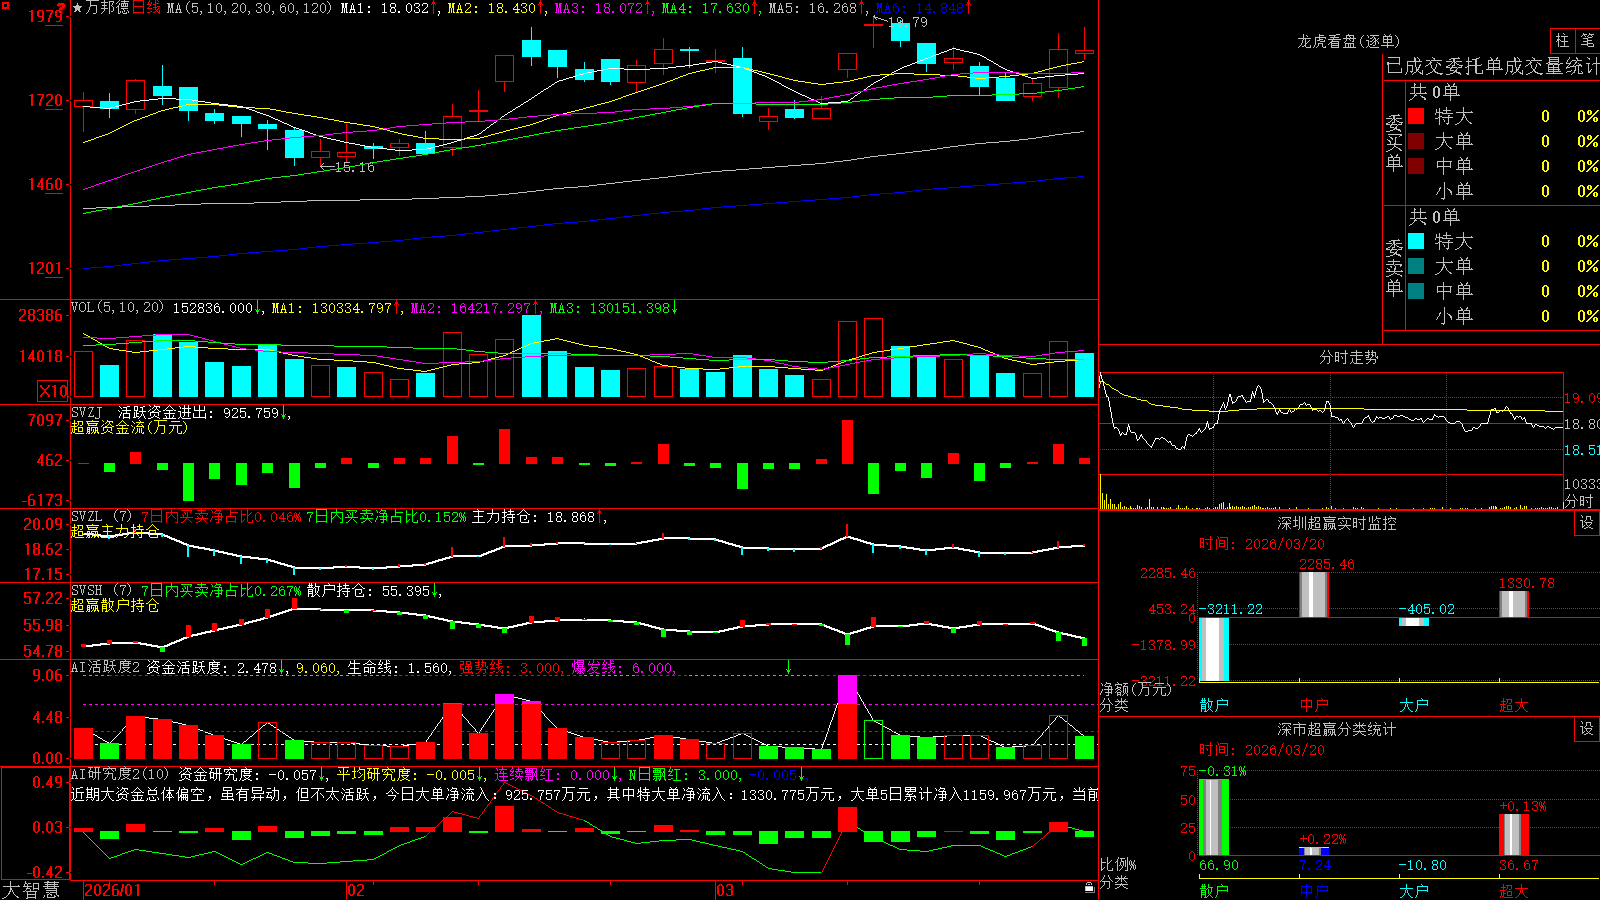Click the dark red 大单 buy order swatch
The width and height of the screenshot is (1600, 900).
(x=1416, y=141)
